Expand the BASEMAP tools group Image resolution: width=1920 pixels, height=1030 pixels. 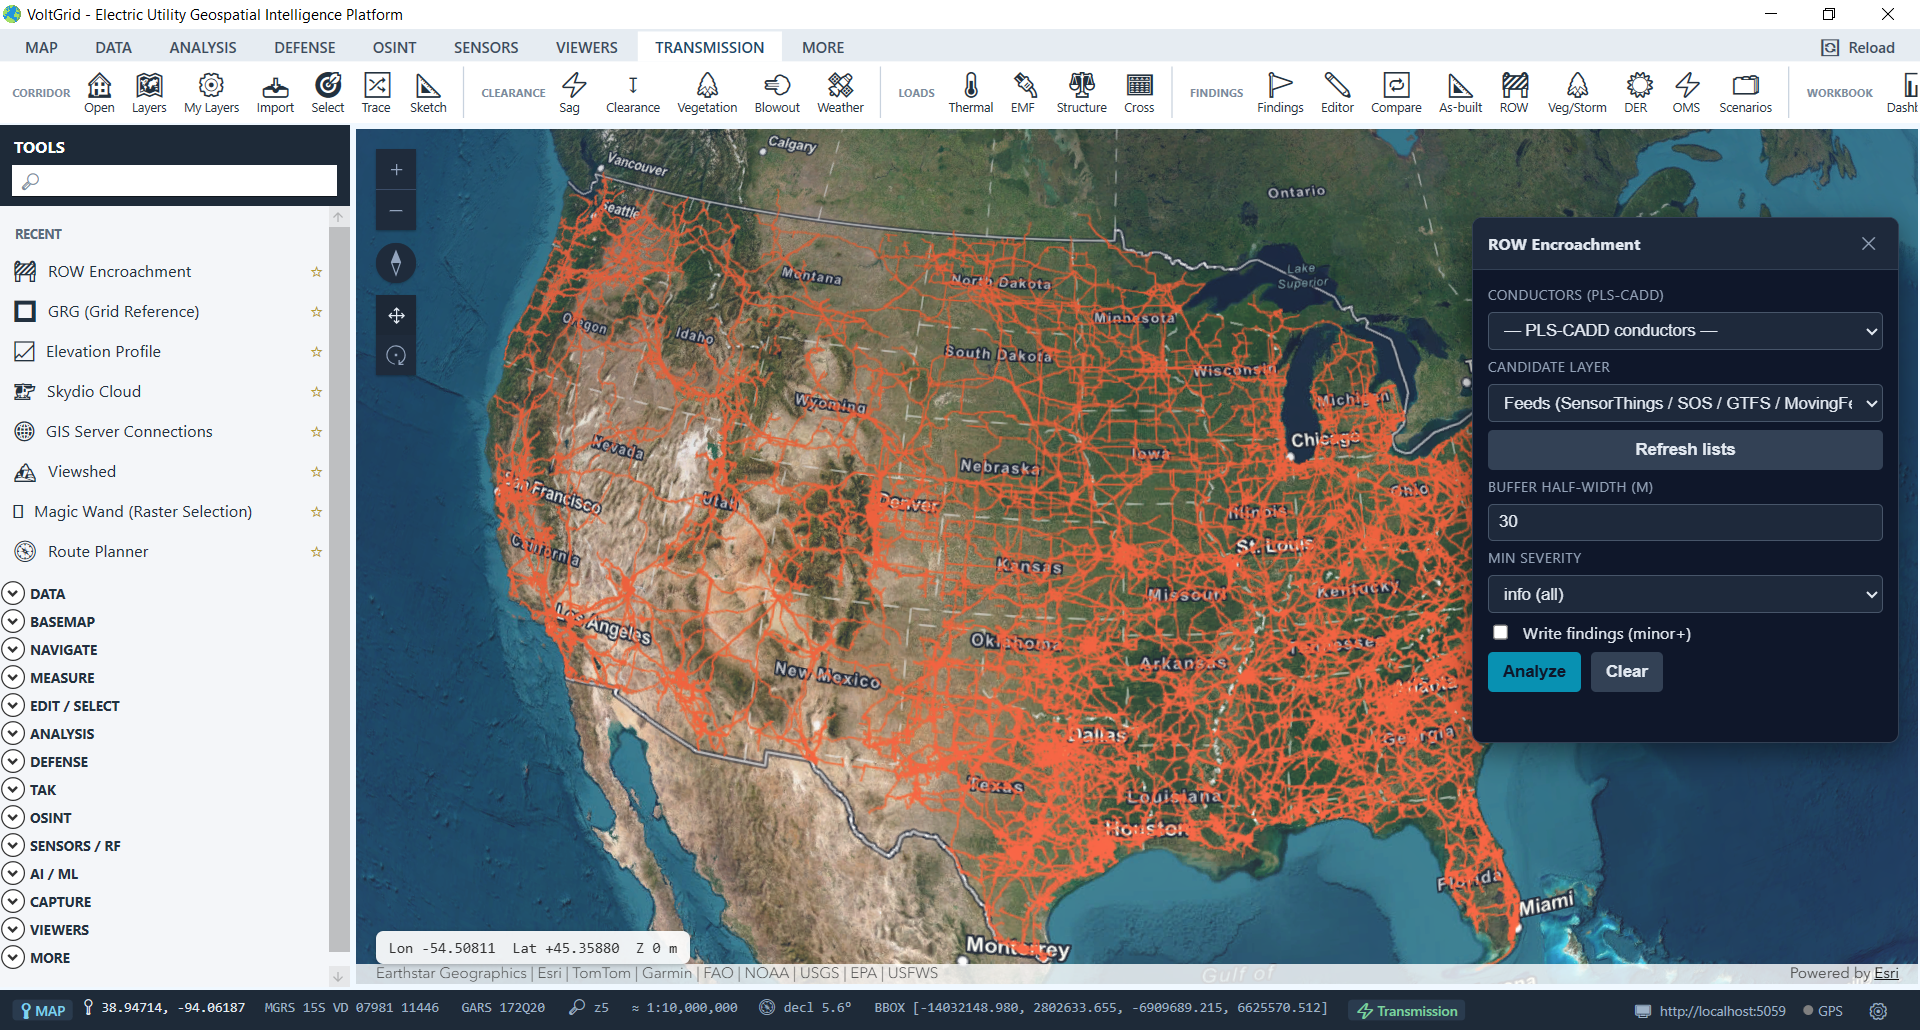click(13, 621)
